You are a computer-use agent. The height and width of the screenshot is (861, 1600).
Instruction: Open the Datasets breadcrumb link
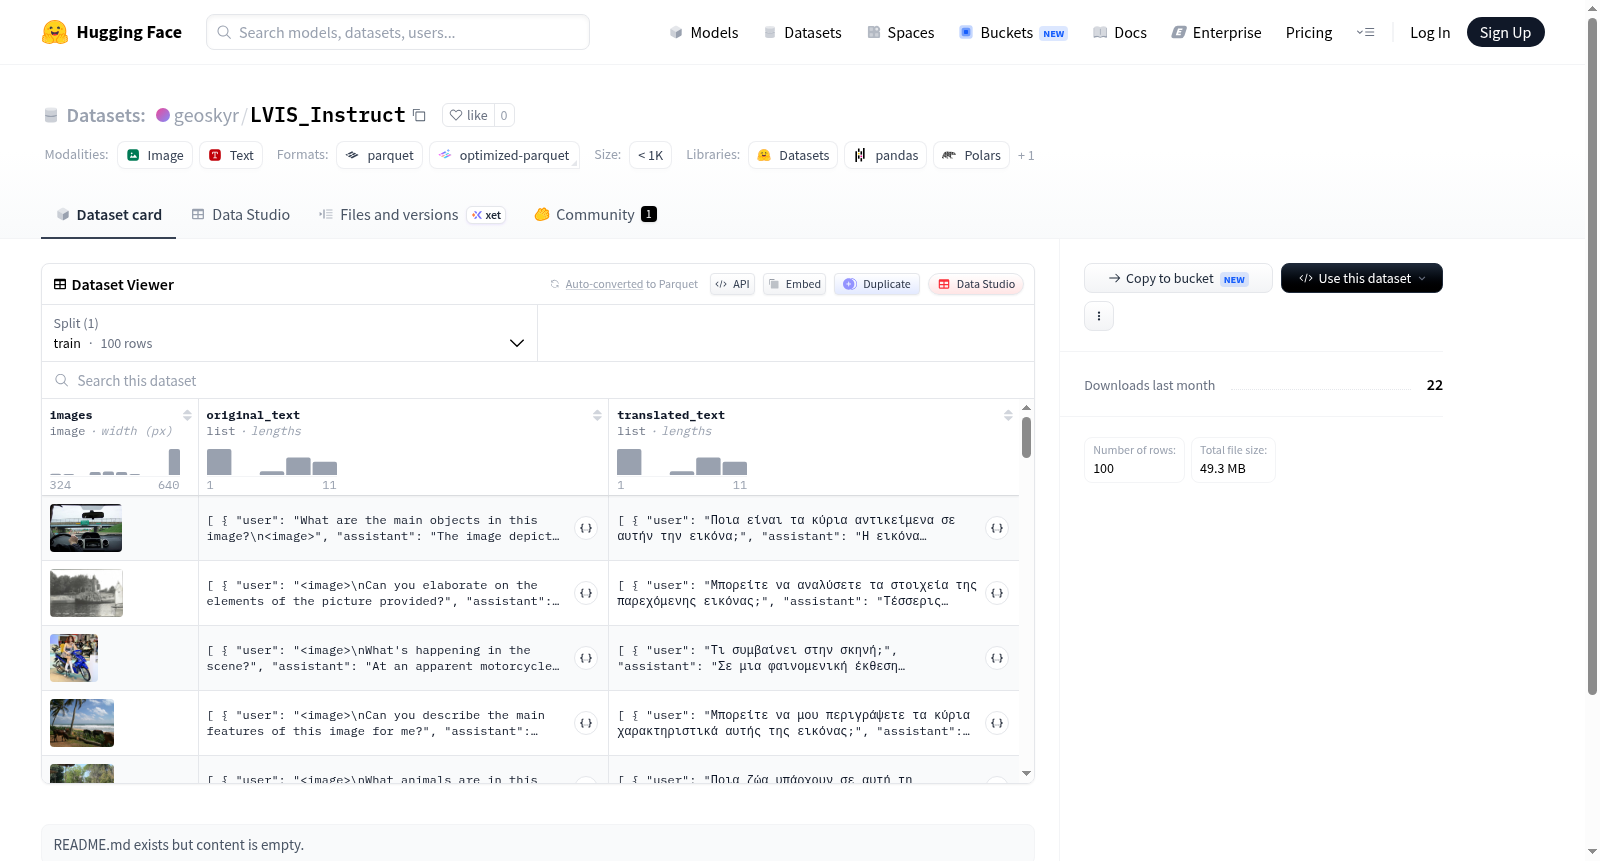(x=106, y=115)
